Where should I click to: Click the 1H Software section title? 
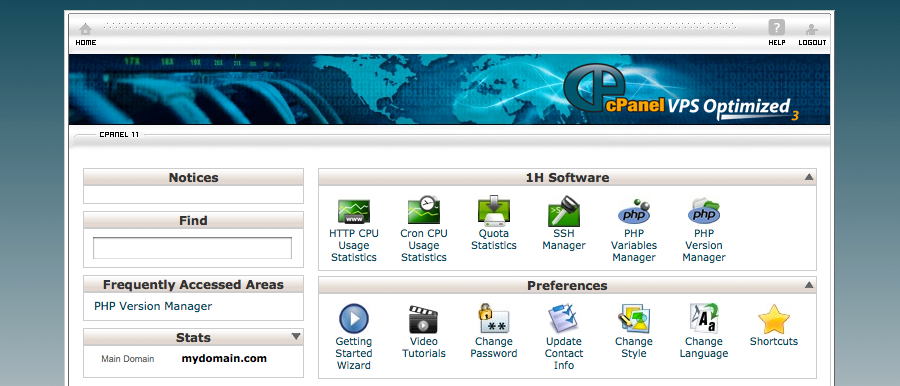(567, 177)
